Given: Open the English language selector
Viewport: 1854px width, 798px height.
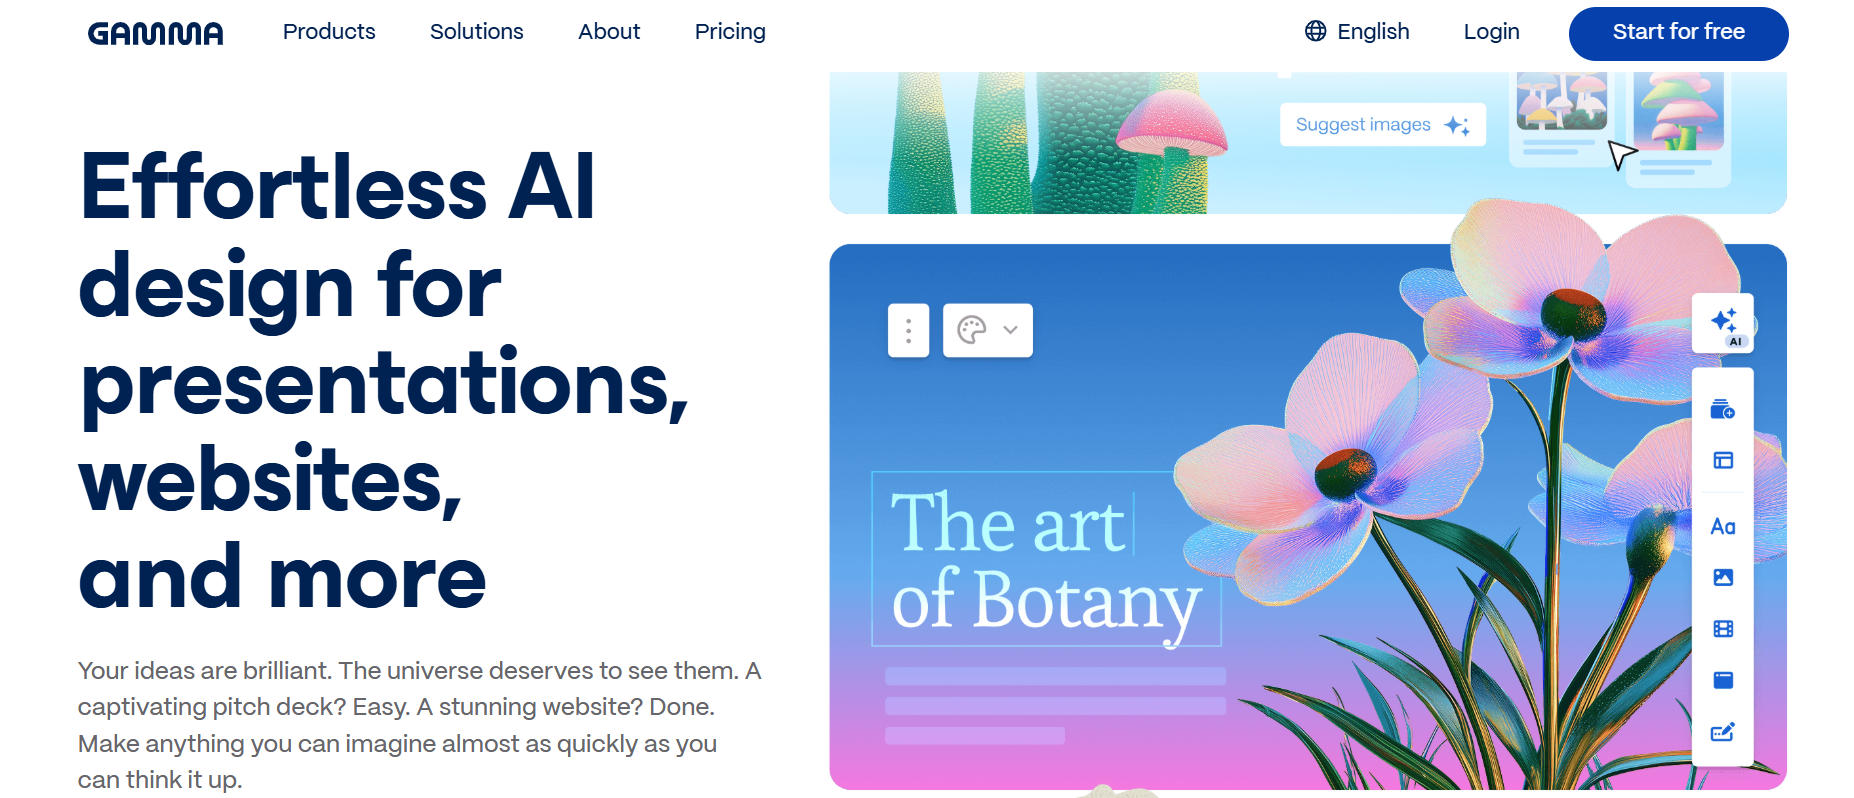Looking at the screenshot, I should click(x=1357, y=32).
